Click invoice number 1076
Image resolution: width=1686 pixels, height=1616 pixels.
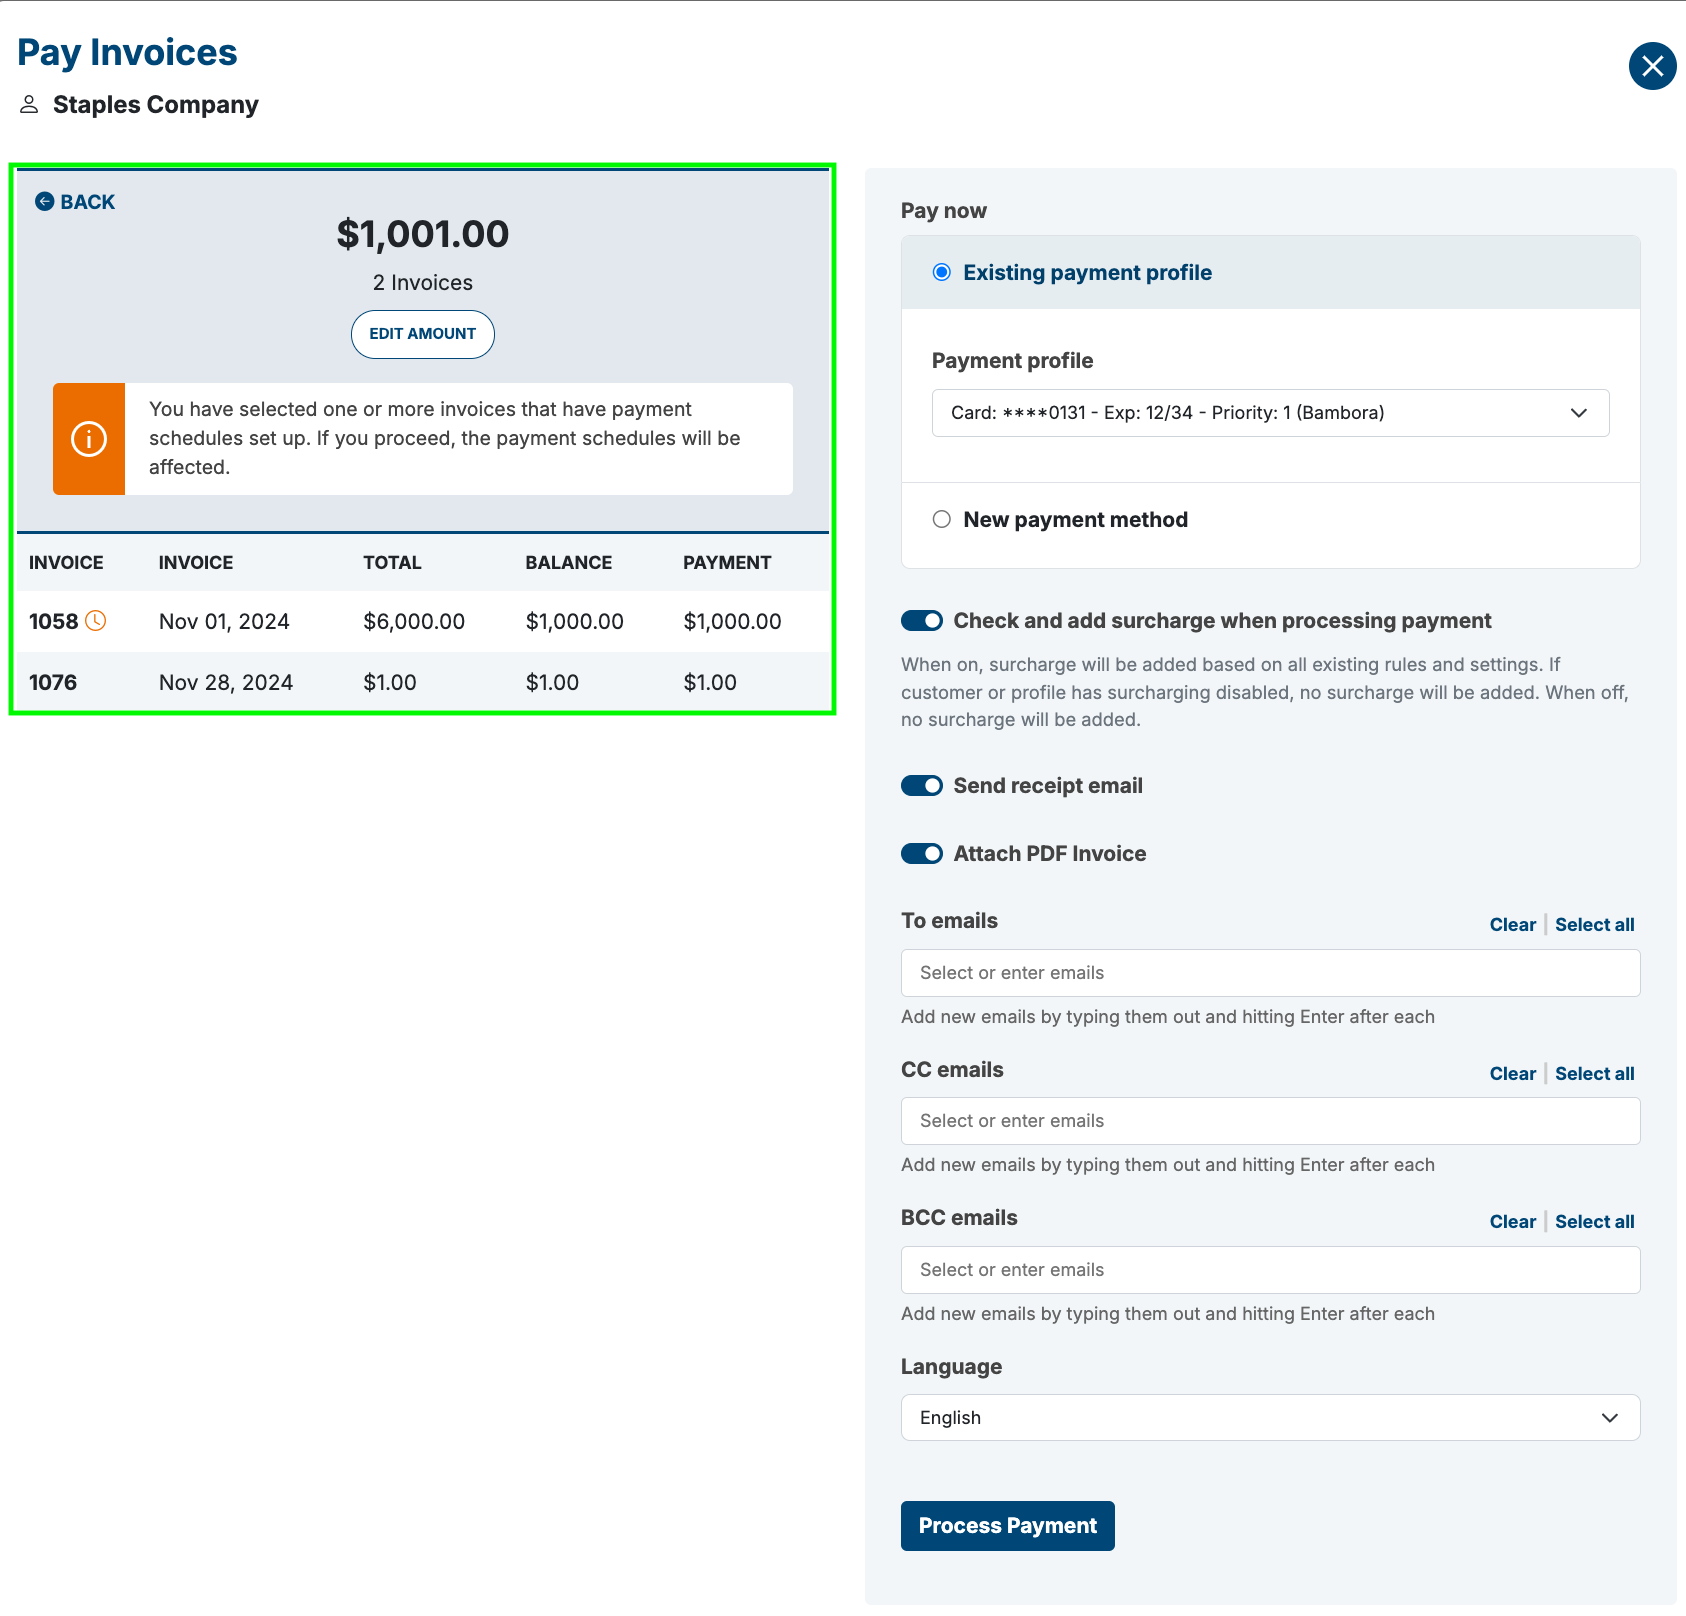(x=53, y=683)
